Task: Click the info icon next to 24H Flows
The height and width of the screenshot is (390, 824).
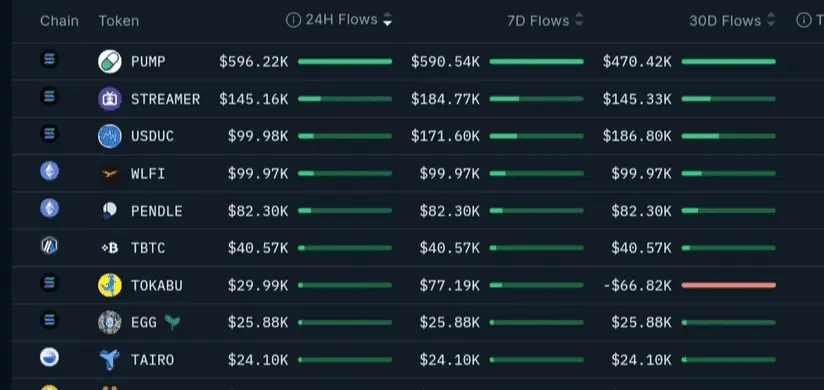Action: coord(293,20)
